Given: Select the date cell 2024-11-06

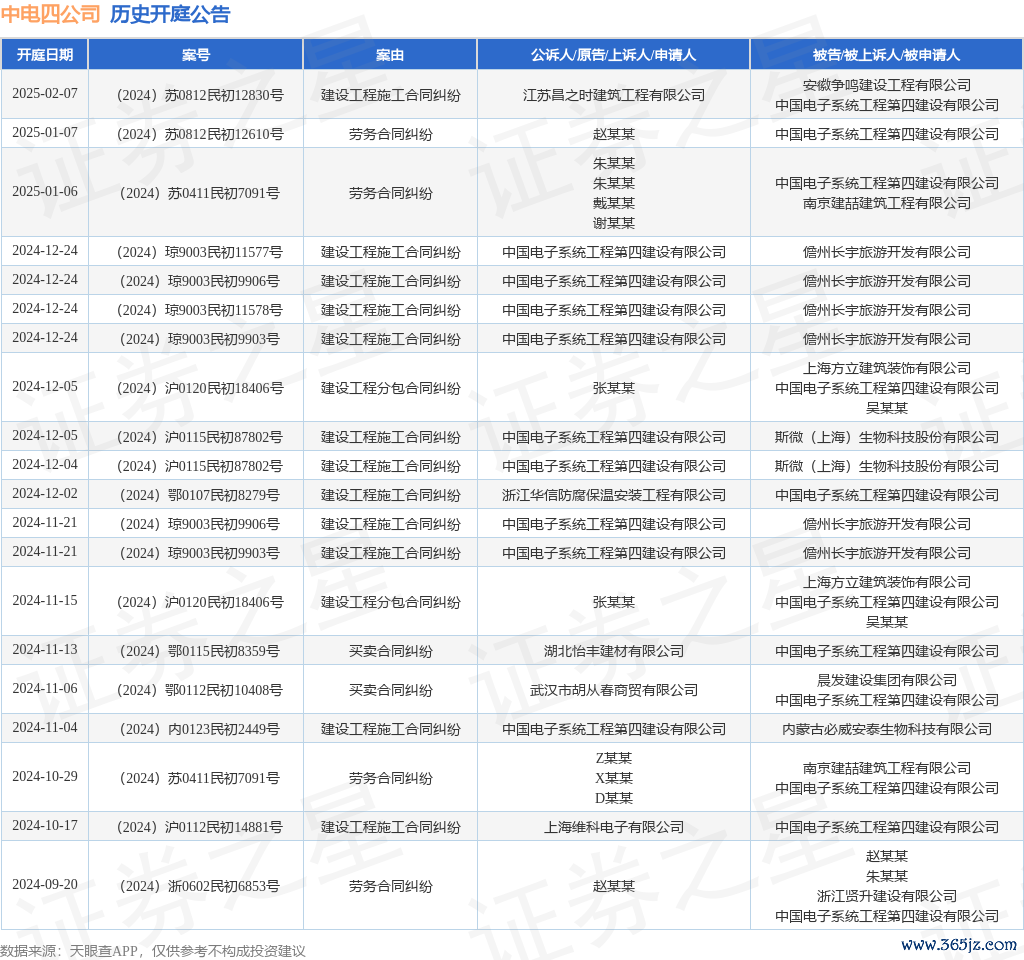Looking at the screenshot, I should (44, 688).
